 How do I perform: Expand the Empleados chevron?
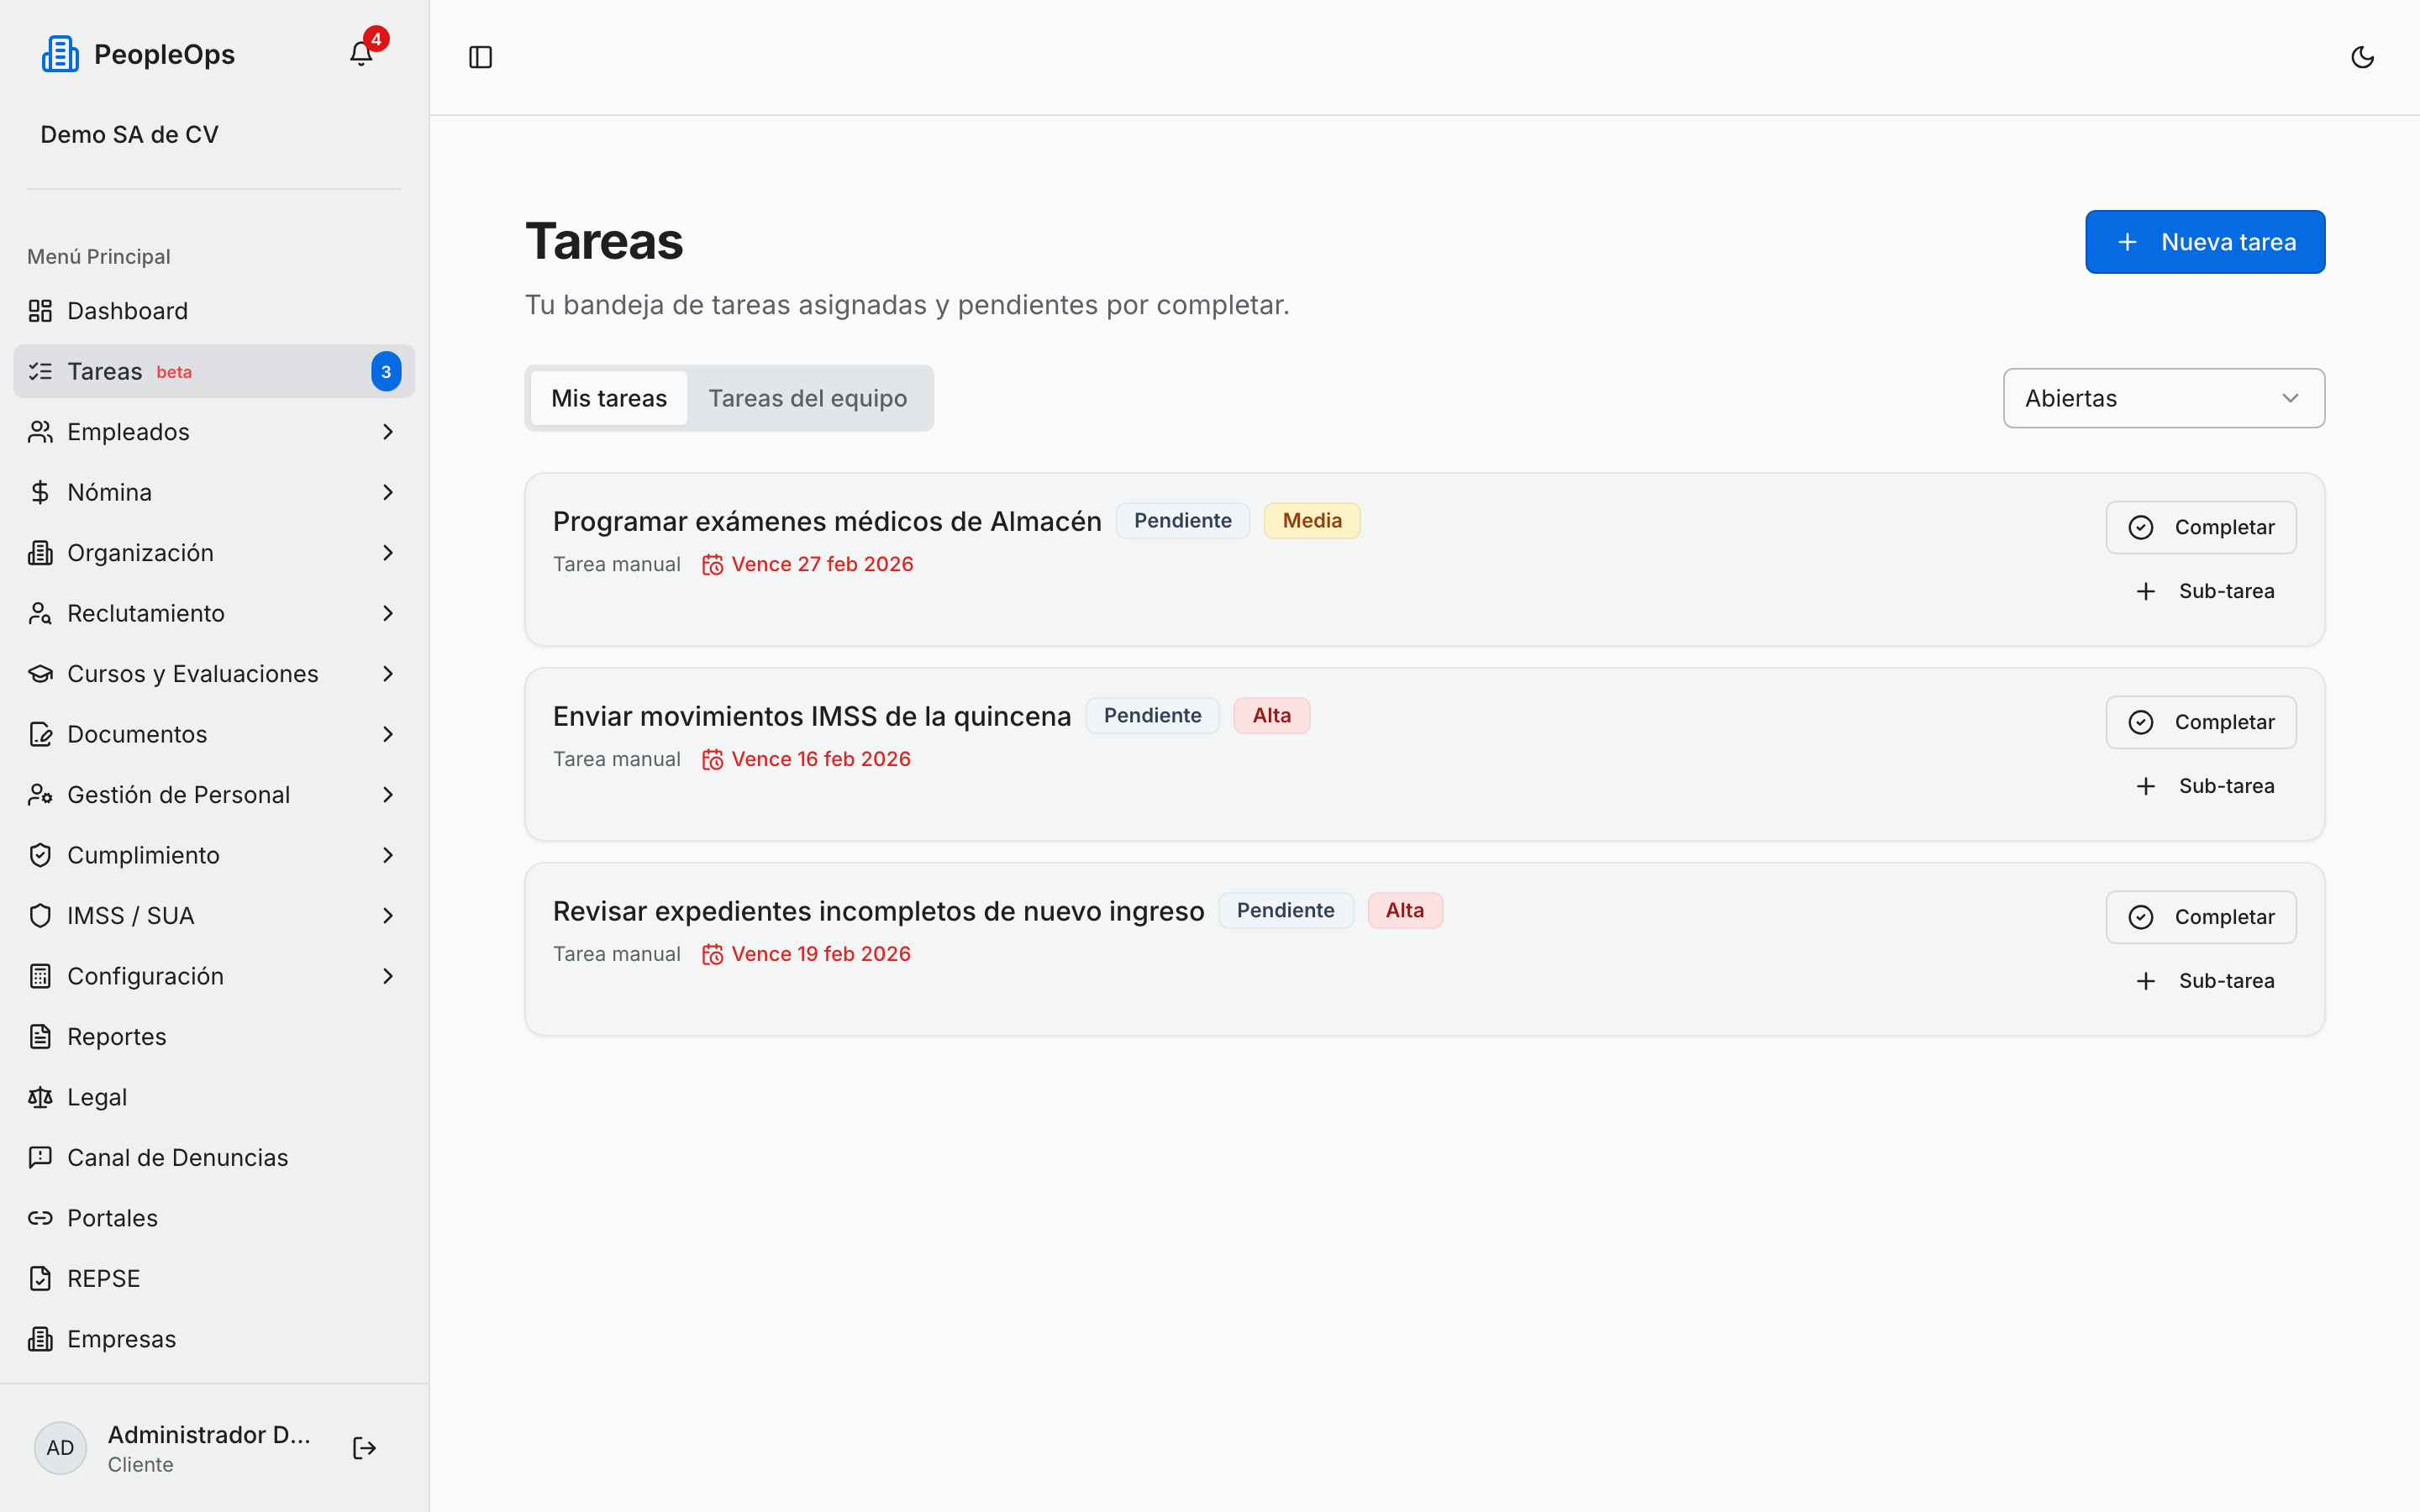click(x=388, y=432)
